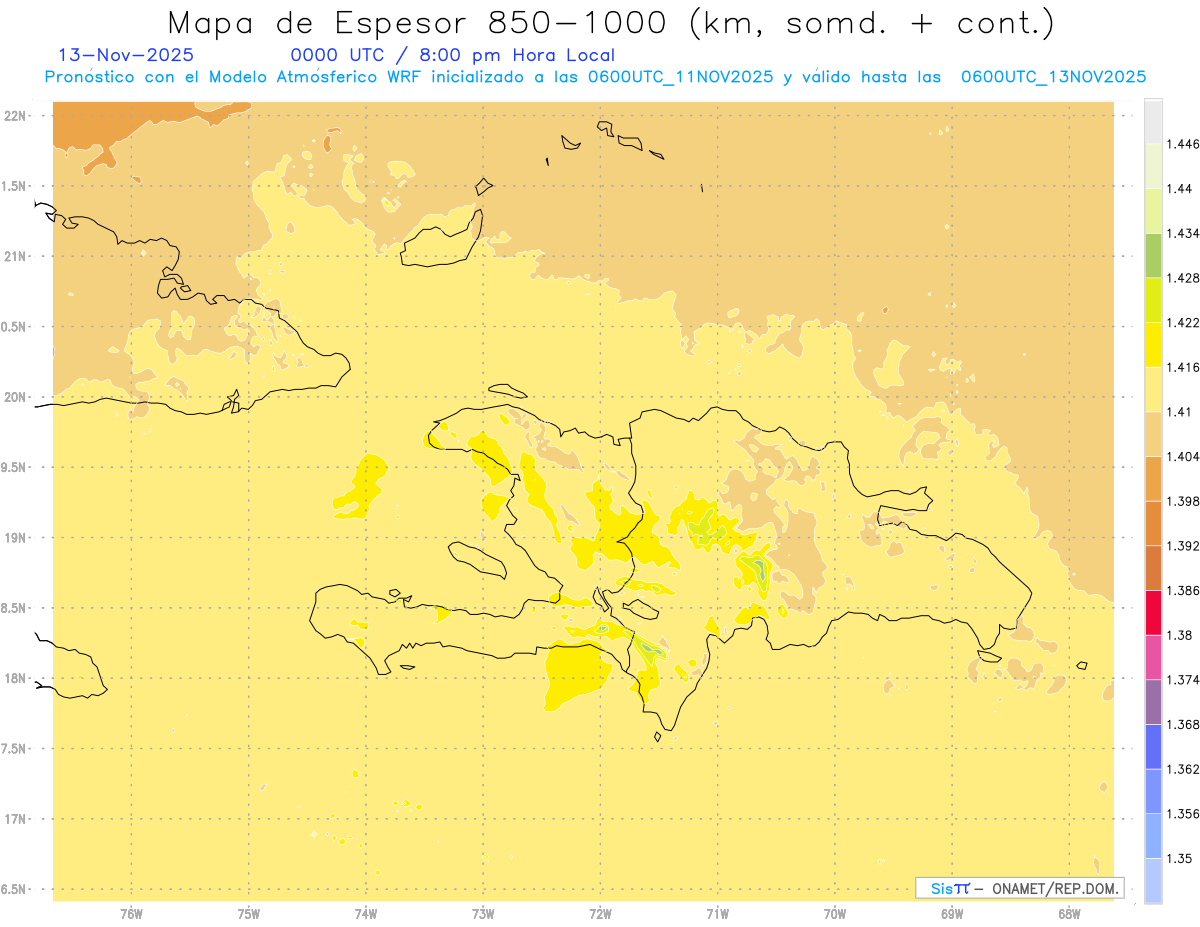Click longitude label '70W'
Image resolution: width=1200 pixels, height=927 pixels.
coord(835,914)
